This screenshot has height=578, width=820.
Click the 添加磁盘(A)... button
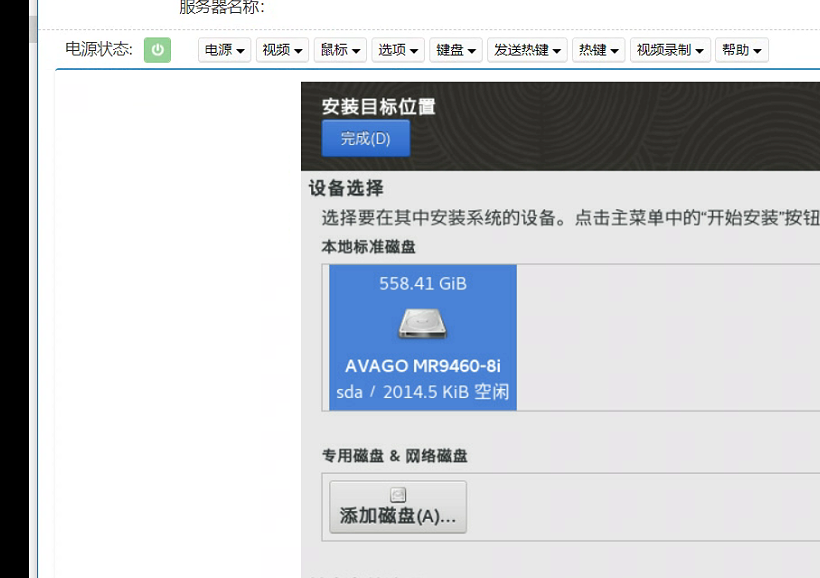[x=398, y=507]
